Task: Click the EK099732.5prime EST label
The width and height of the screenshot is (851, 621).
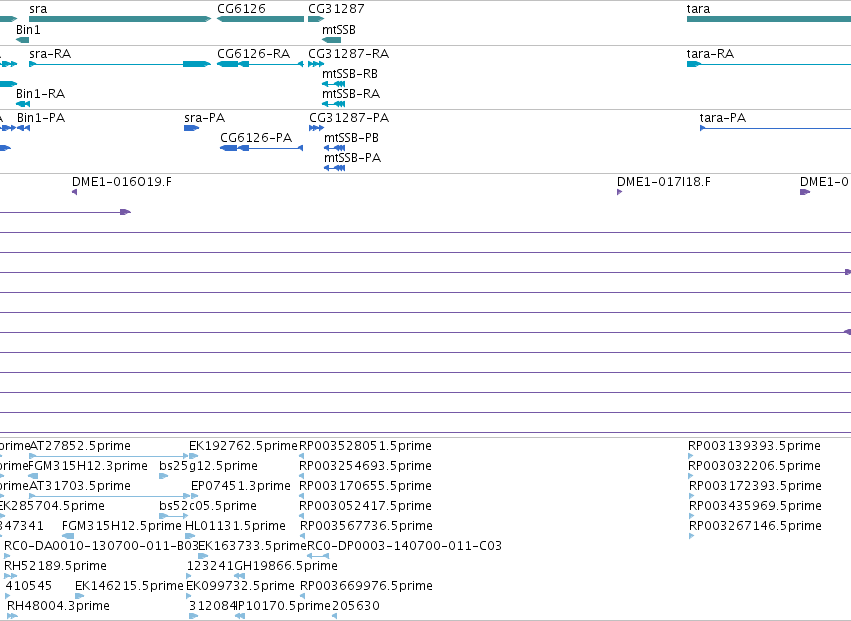Action: click(x=240, y=586)
